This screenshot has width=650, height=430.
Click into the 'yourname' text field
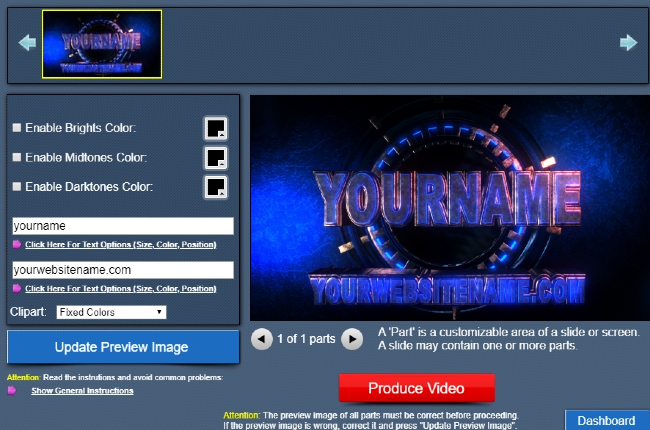click(x=122, y=226)
